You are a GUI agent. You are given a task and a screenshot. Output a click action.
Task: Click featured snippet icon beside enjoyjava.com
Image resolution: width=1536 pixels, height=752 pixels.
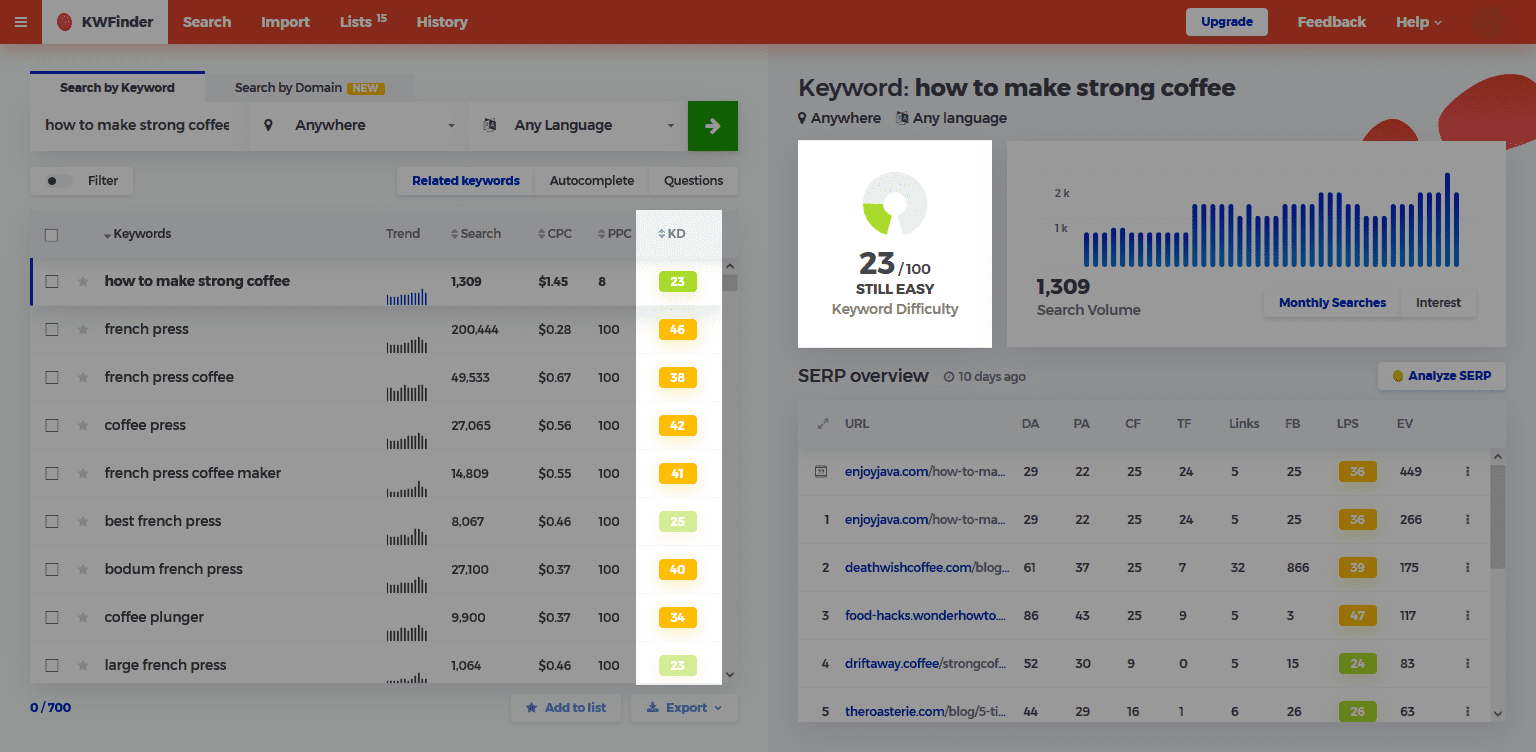click(x=821, y=471)
